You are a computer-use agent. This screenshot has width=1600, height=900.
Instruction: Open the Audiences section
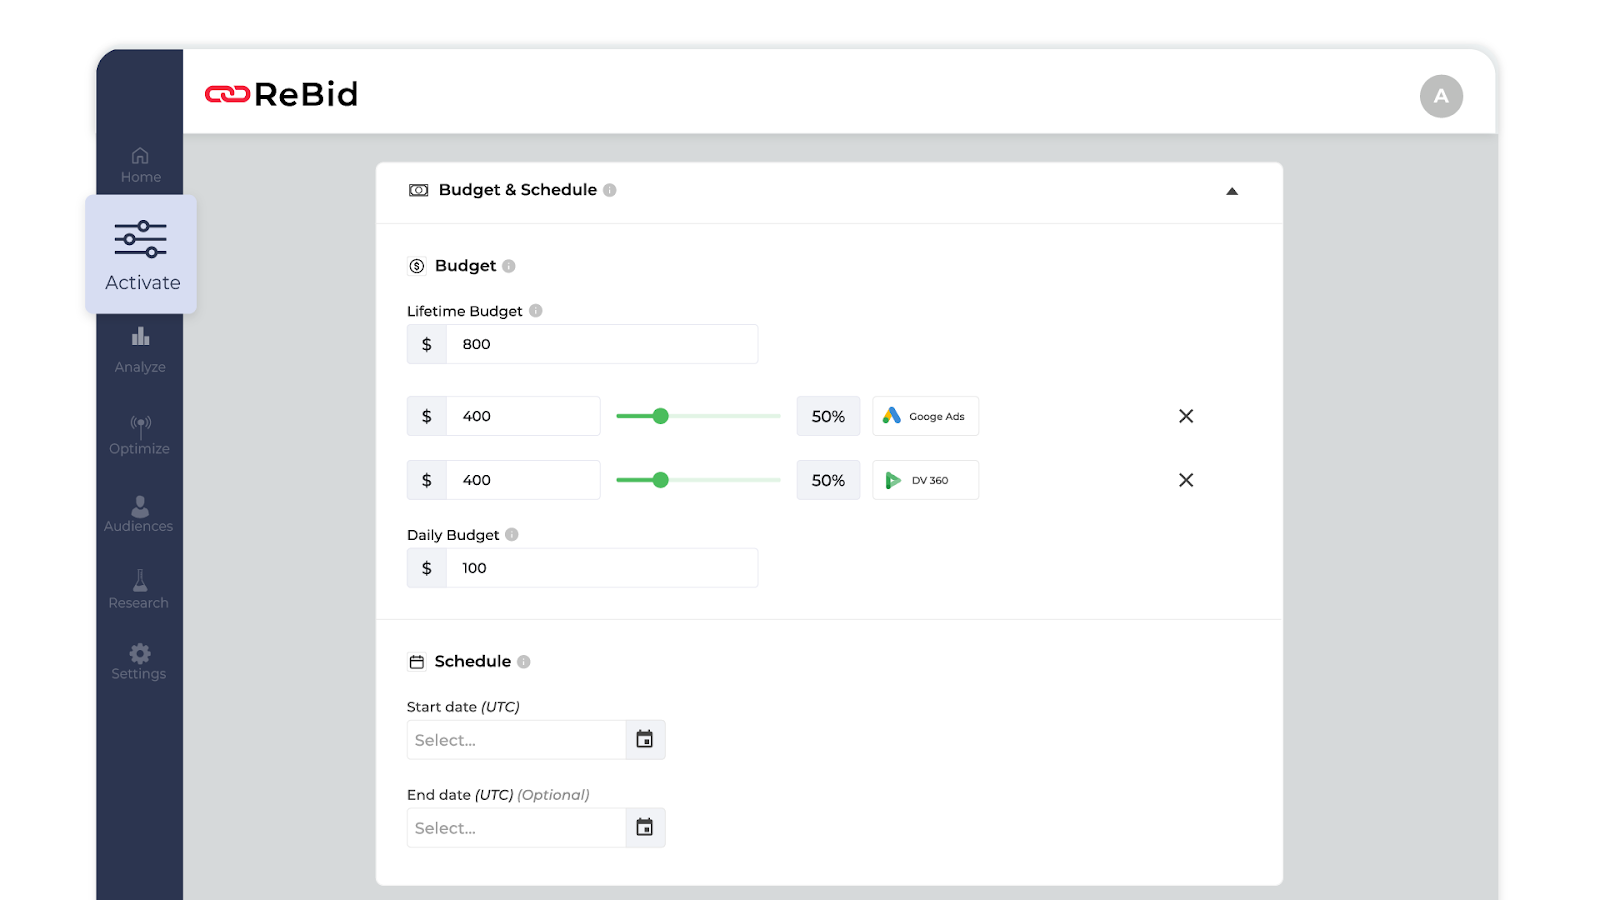pos(139,514)
